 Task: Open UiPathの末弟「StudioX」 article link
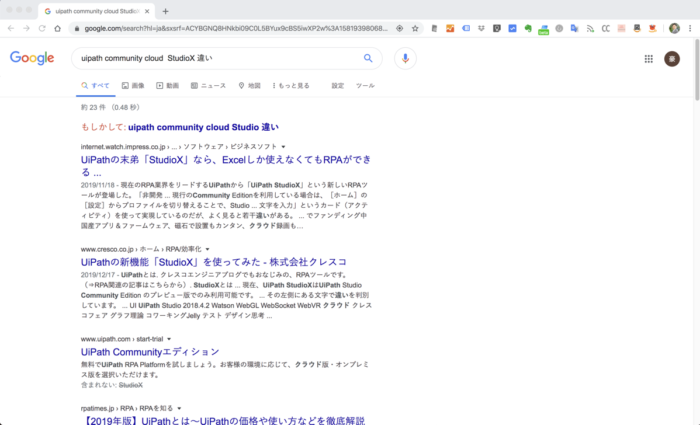click(226, 166)
